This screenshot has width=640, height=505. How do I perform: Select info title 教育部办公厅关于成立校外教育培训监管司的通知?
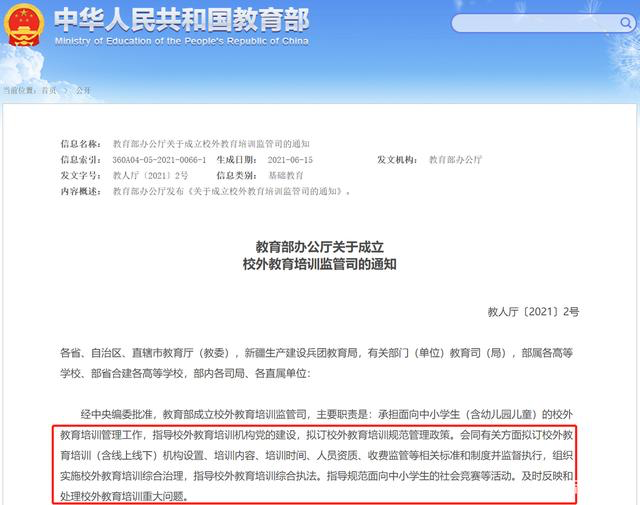coord(211,144)
